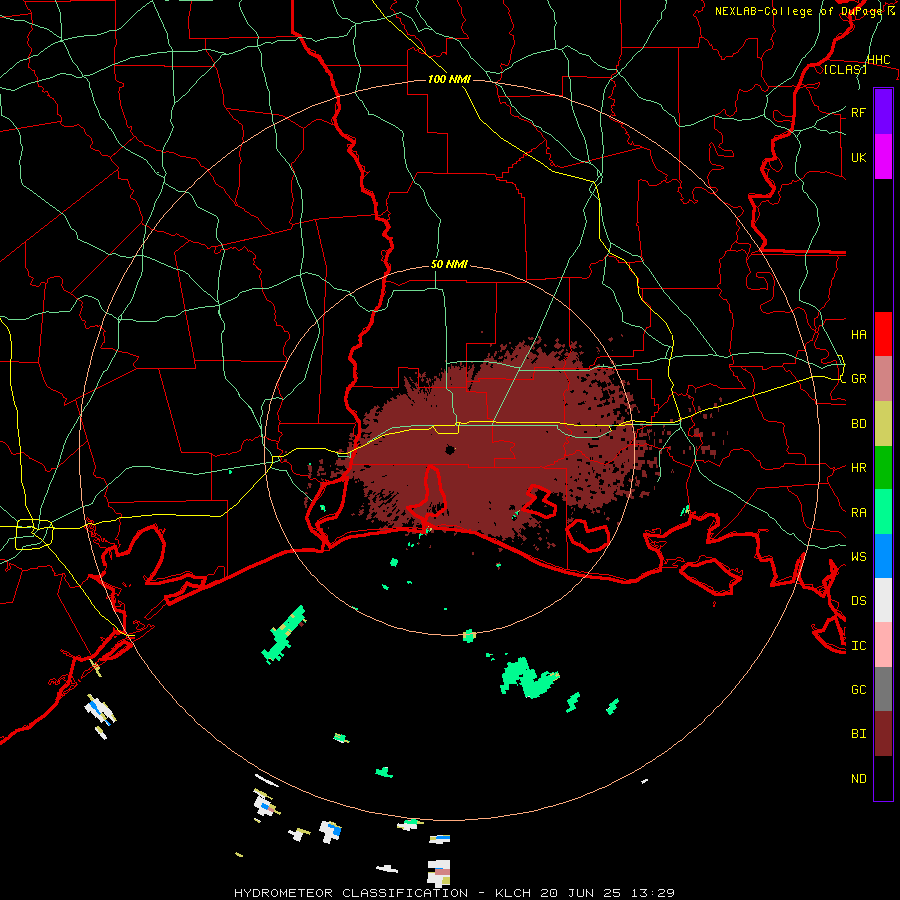Viewport: 900px width, 900px height.
Task: Click the BI text label in legend
Action: [858, 734]
